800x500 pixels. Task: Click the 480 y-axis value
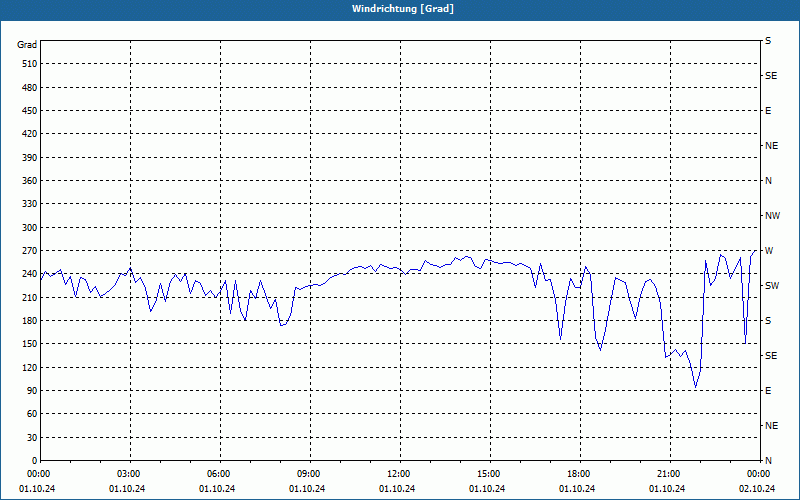click(30, 88)
